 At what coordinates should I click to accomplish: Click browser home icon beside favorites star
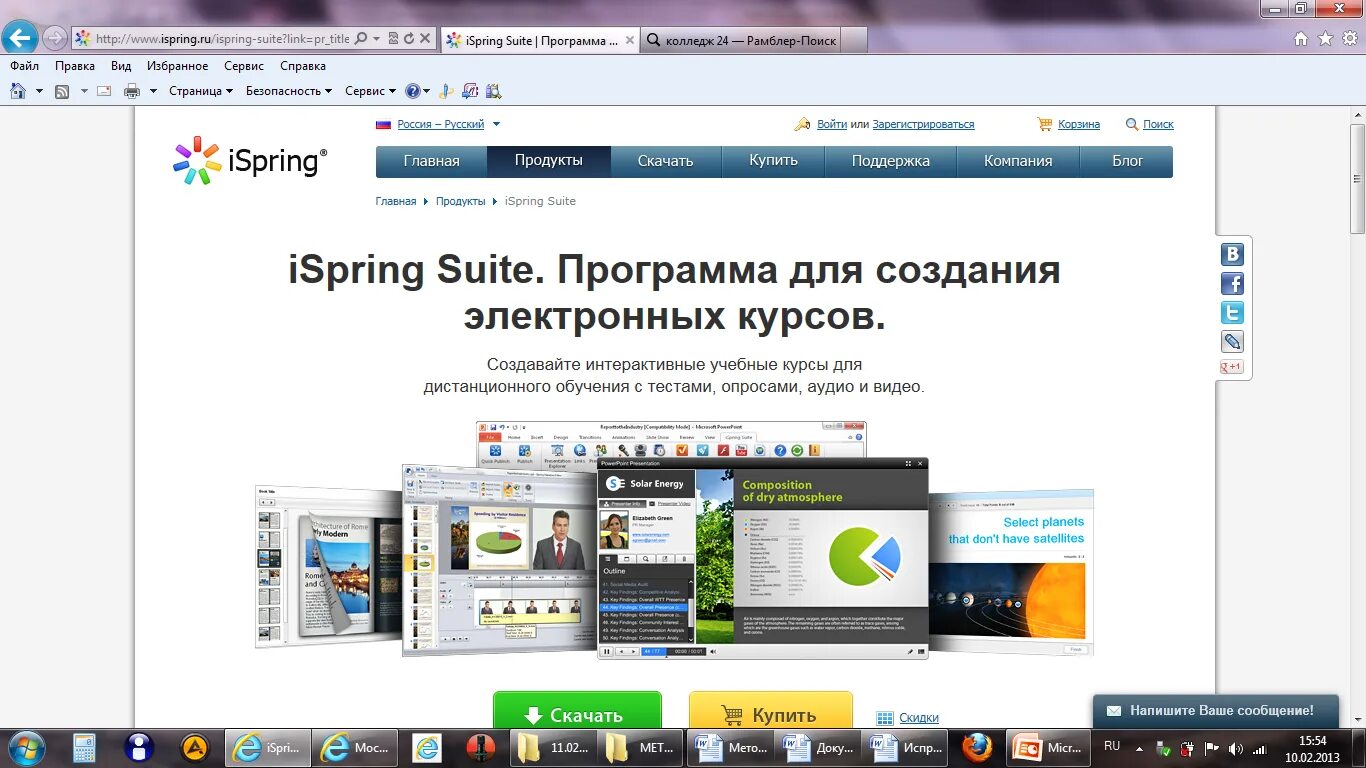1301,39
